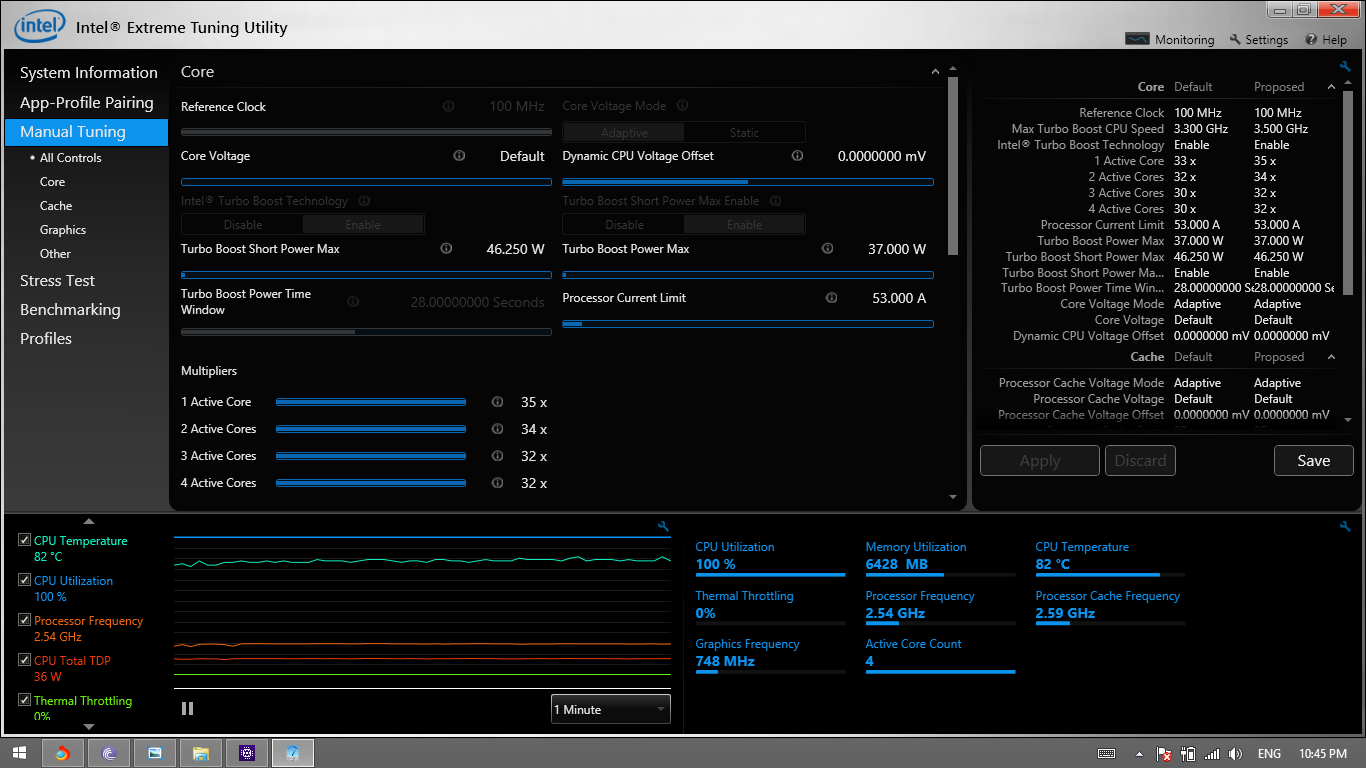Pause the monitoring graph
The height and width of the screenshot is (768, 1366).
(x=188, y=709)
